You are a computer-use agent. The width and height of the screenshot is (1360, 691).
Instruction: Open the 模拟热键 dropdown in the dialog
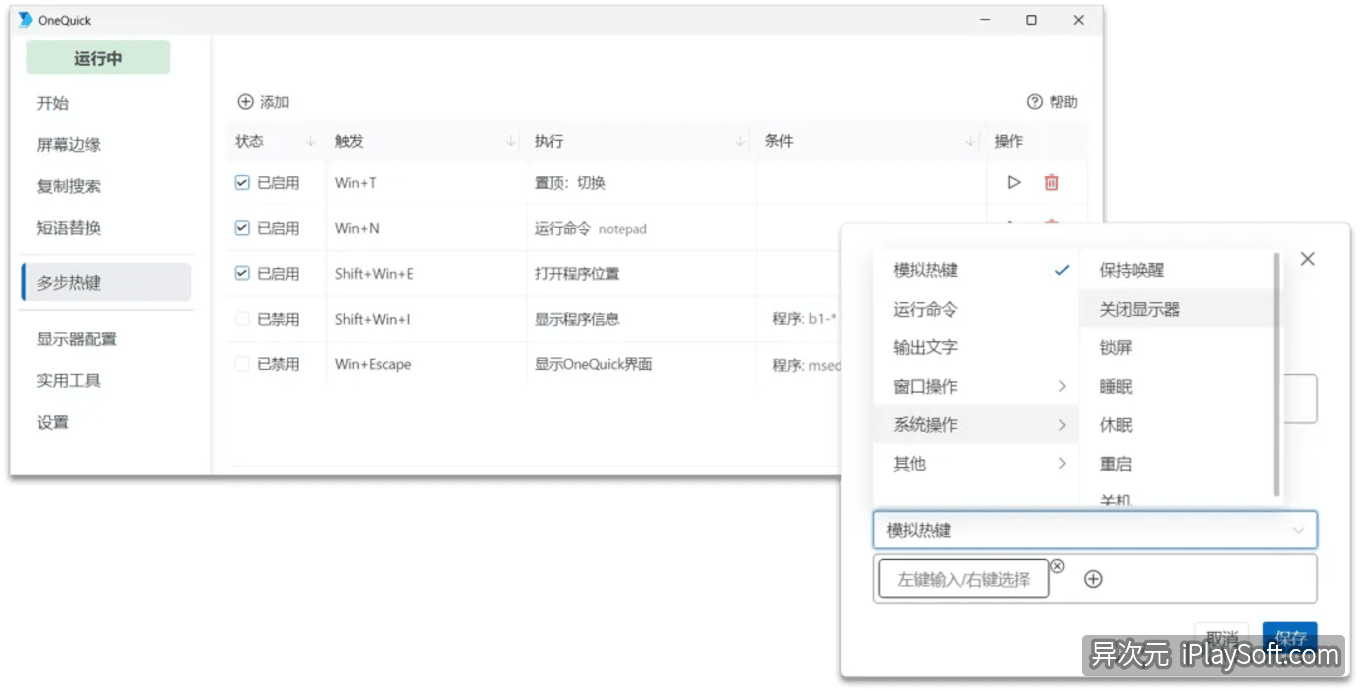point(1094,530)
